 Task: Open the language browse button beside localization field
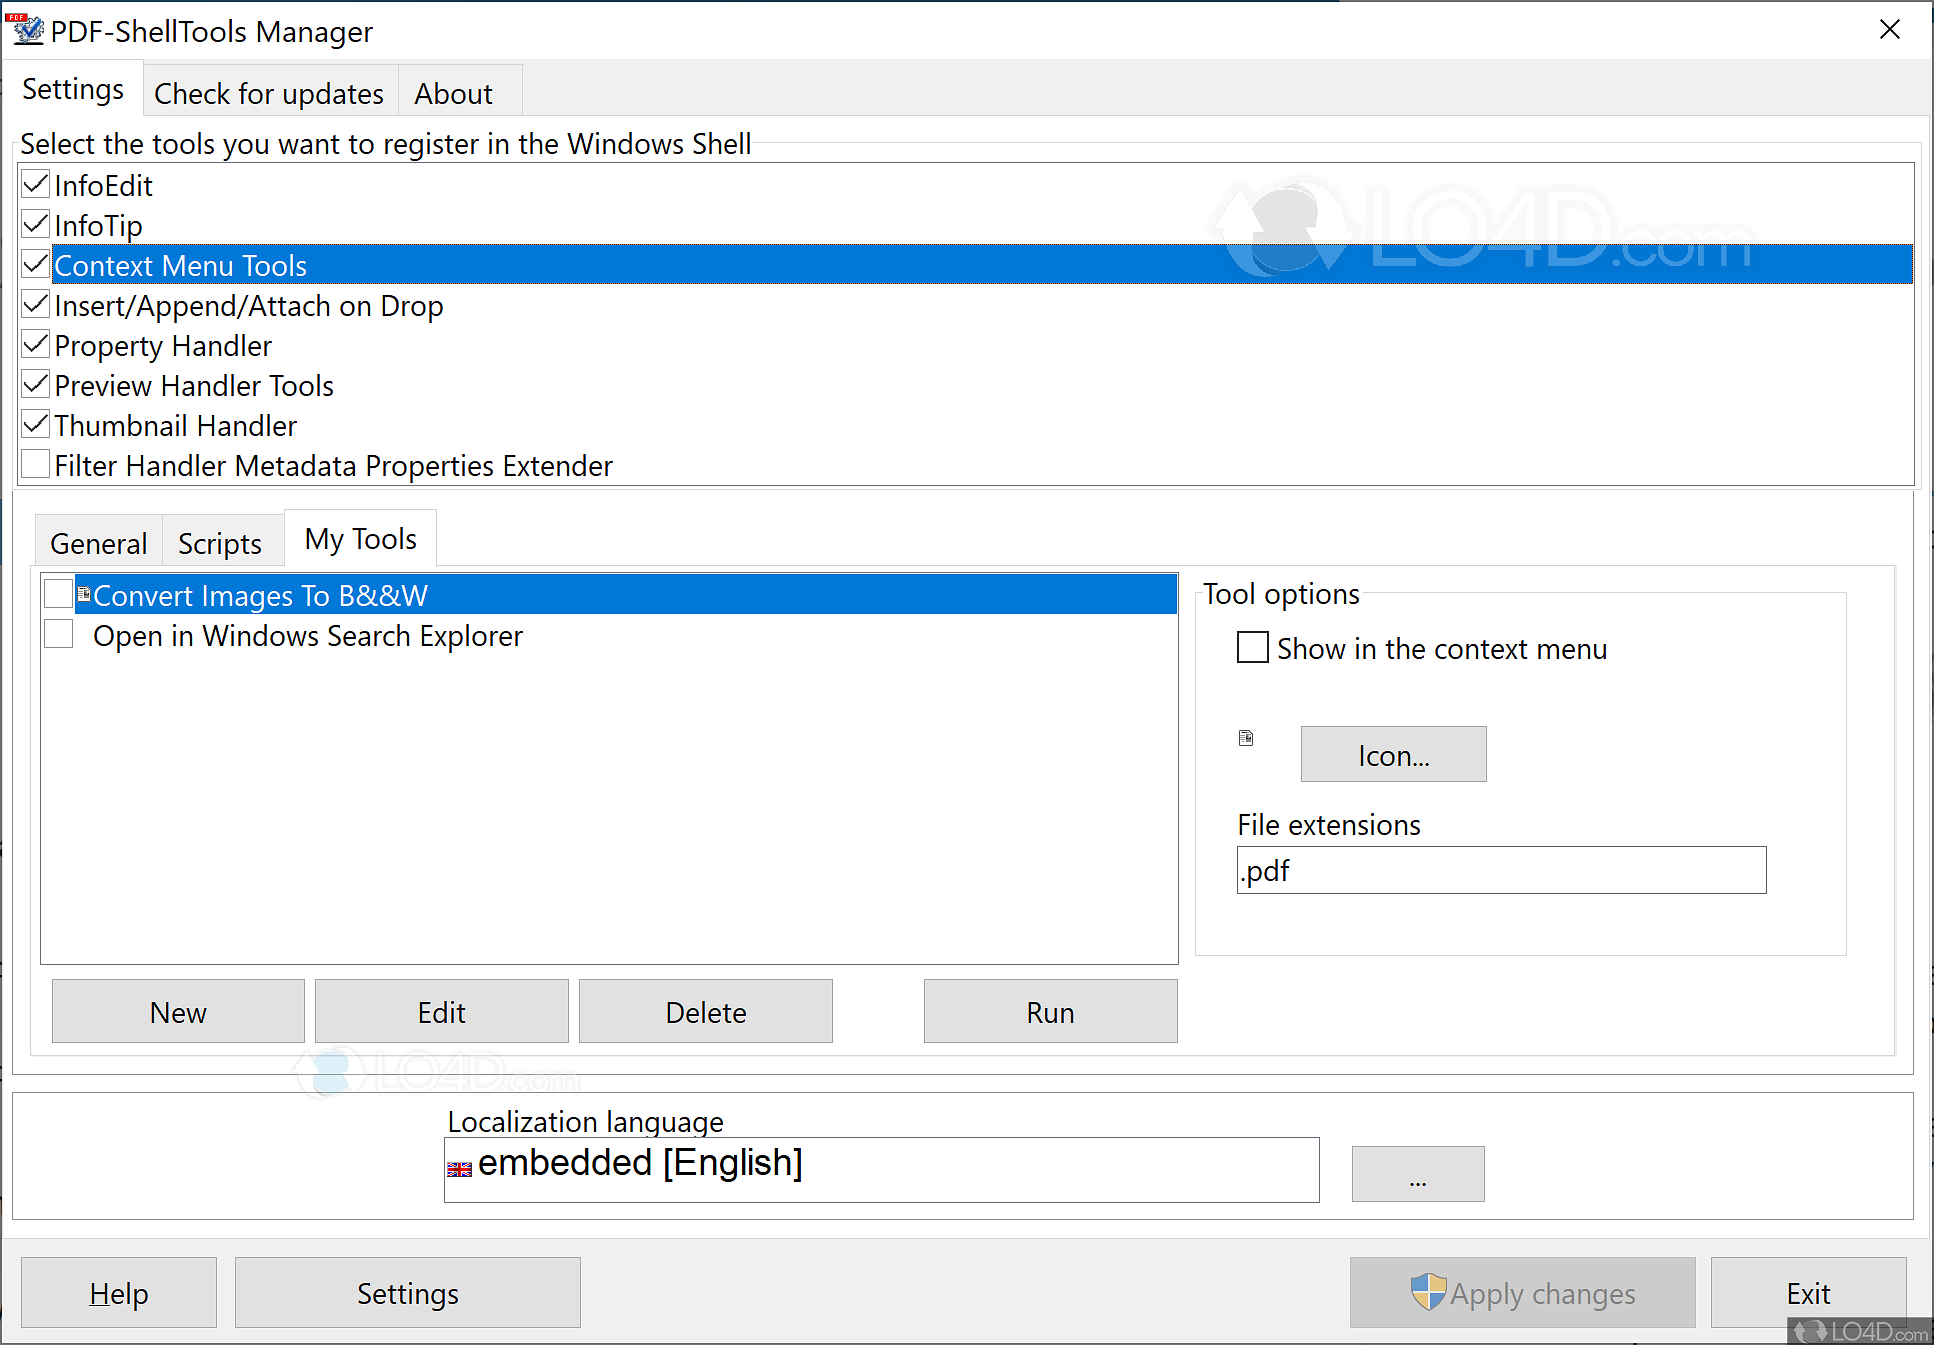tap(1418, 1173)
